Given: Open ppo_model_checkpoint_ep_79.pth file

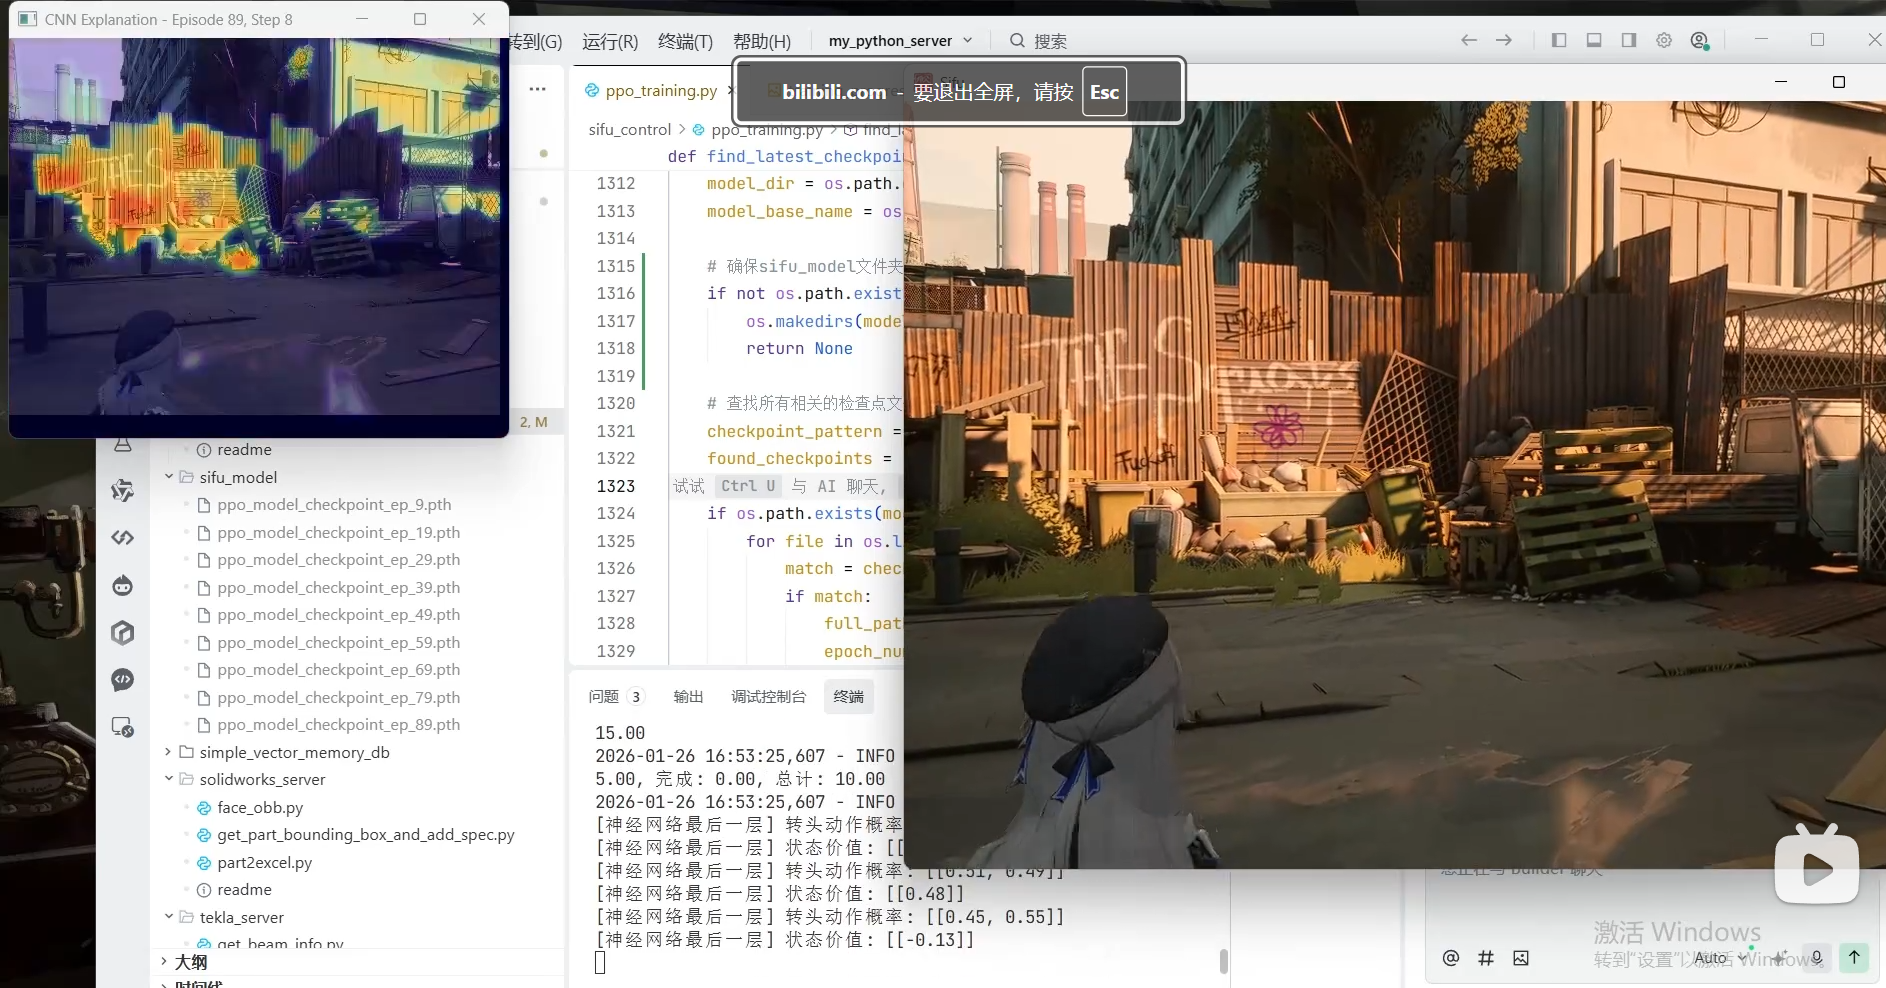Looking at the screenshot, I should pyautogui.click(x=338, y=698).
